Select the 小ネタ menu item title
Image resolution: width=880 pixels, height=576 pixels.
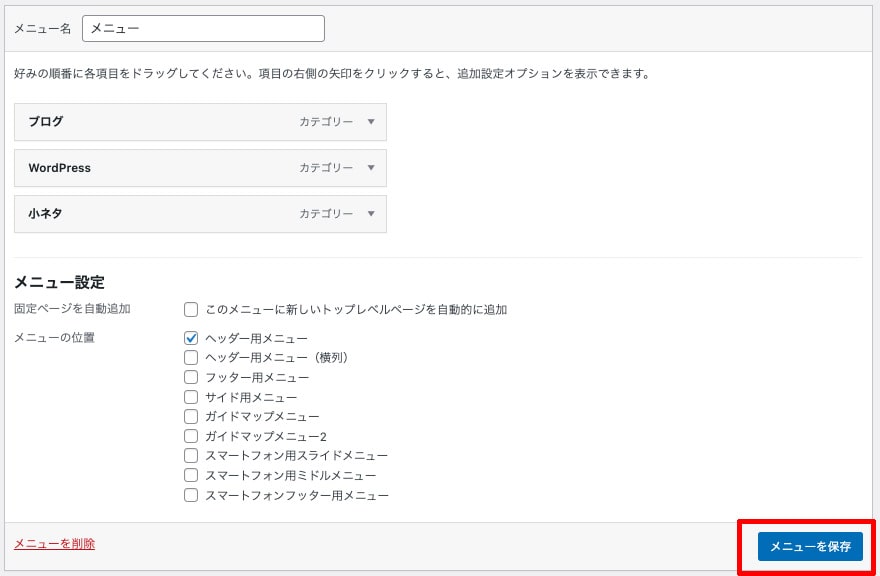tap(45, 214)
